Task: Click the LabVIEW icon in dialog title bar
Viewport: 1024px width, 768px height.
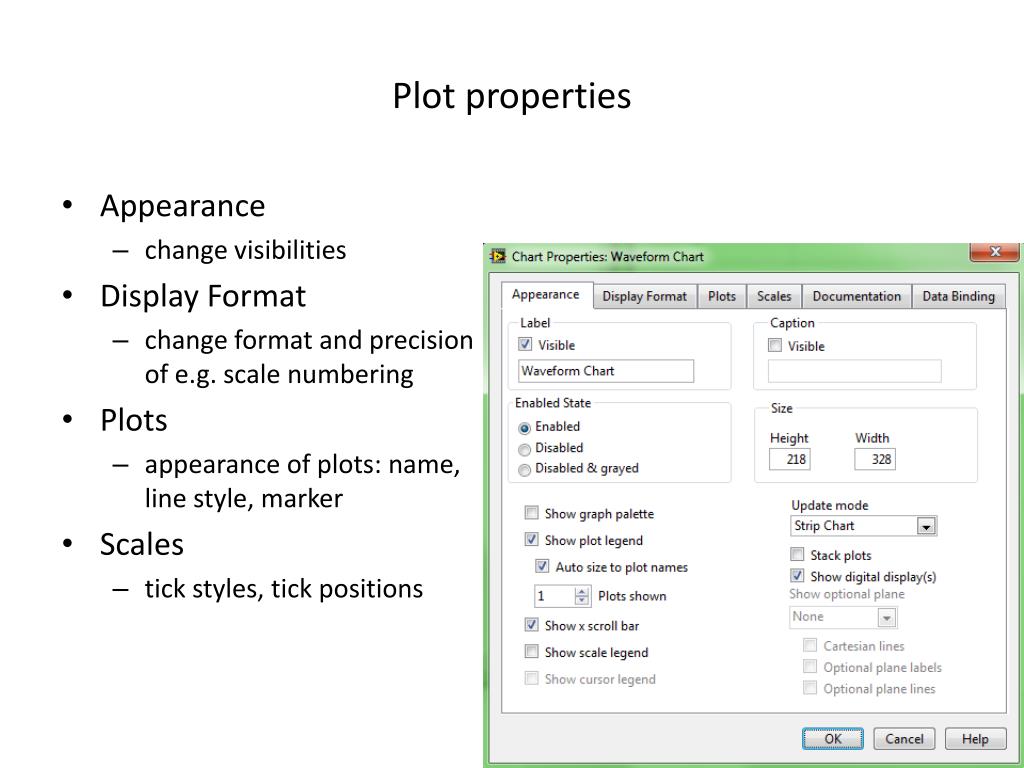Action: (x=498, y=256)
